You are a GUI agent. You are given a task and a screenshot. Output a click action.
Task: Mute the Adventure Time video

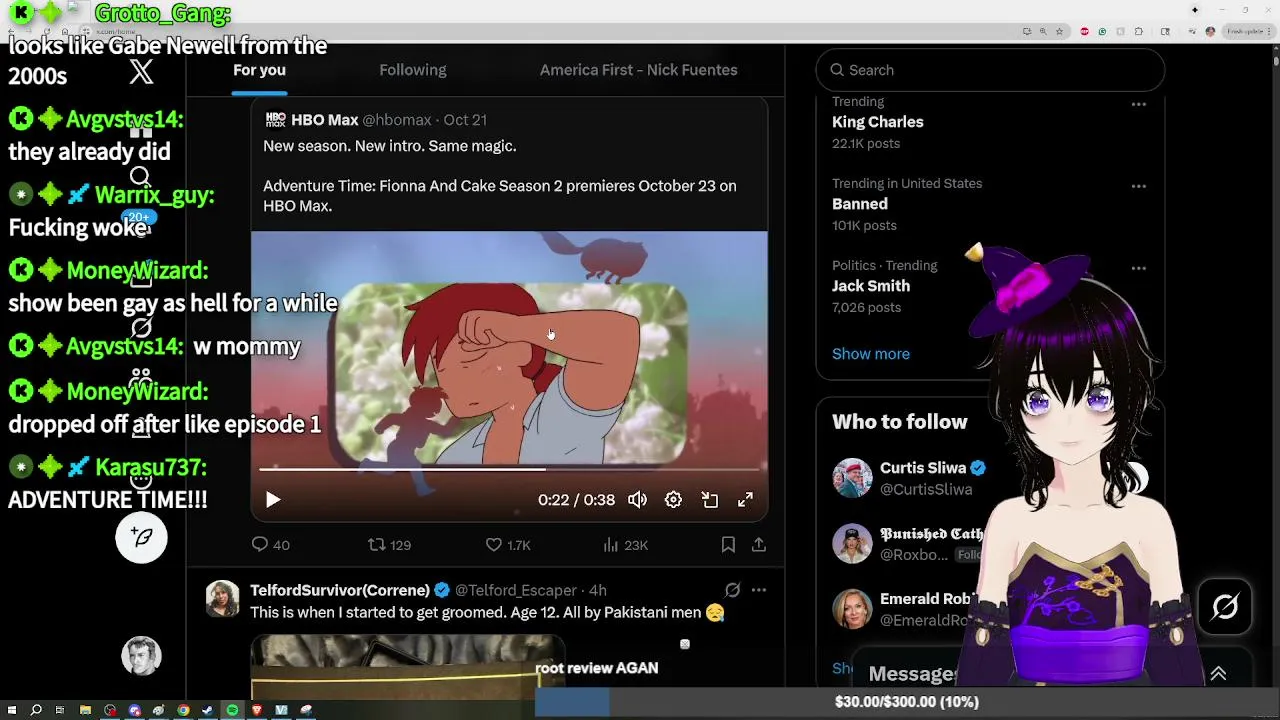[637, 500]
